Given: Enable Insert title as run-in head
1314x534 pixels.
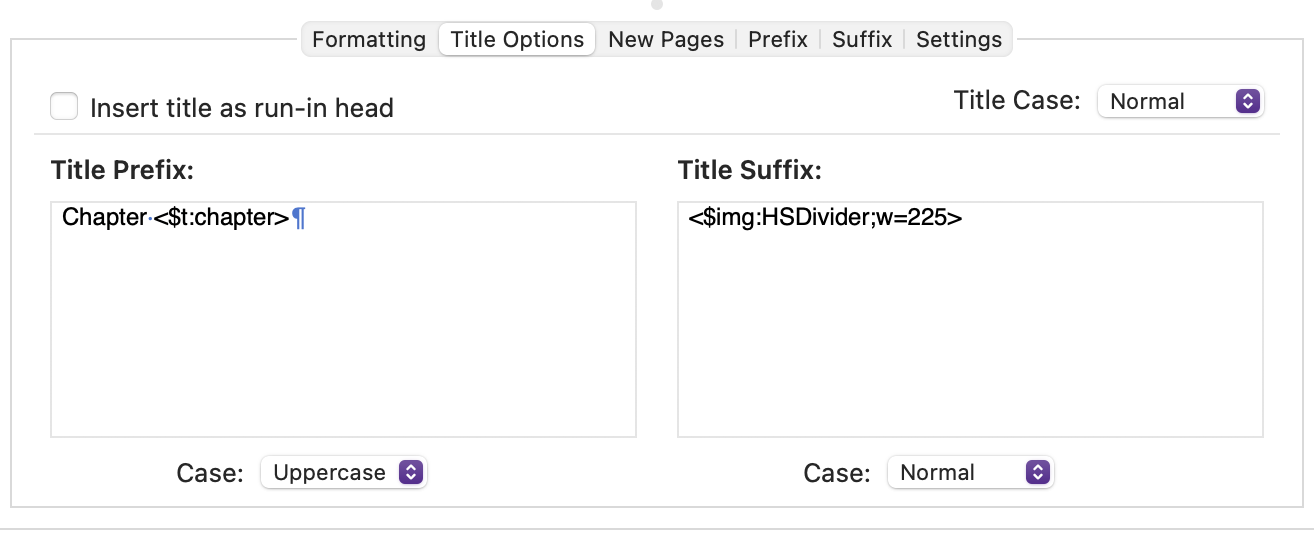Looking at the screenshot, I should [x=65, y=106].
